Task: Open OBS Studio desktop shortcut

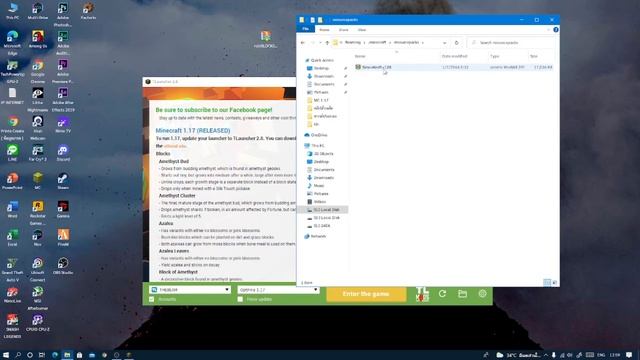Action: (x=63, y=266)
